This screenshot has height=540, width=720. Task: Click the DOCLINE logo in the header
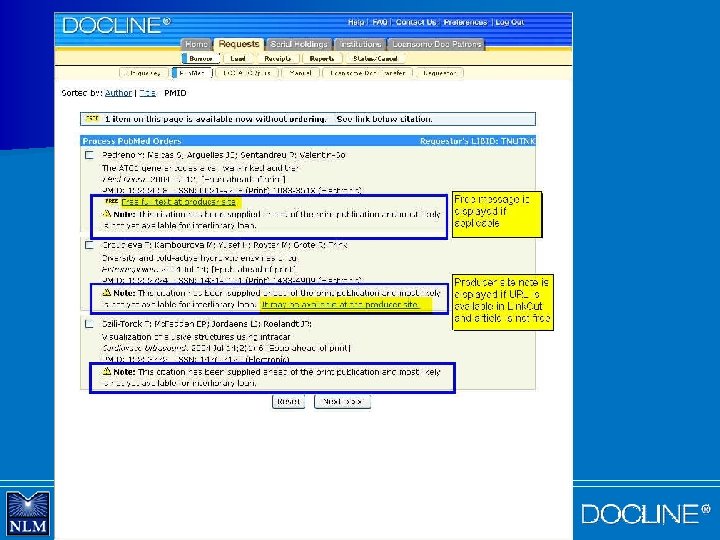[116, 26]
